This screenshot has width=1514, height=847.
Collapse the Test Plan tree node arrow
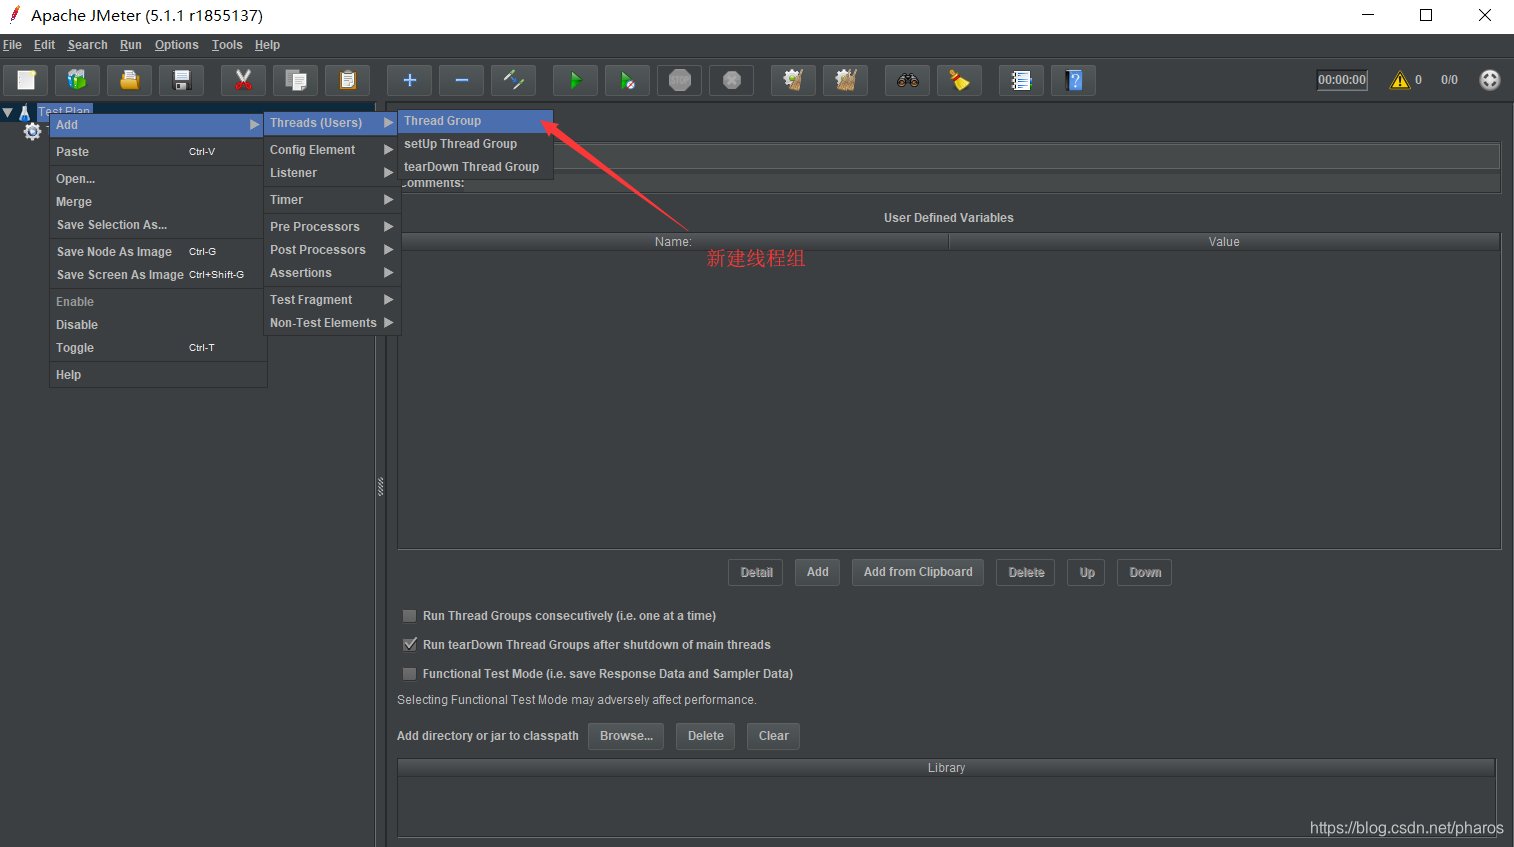[x=8, y=112]
